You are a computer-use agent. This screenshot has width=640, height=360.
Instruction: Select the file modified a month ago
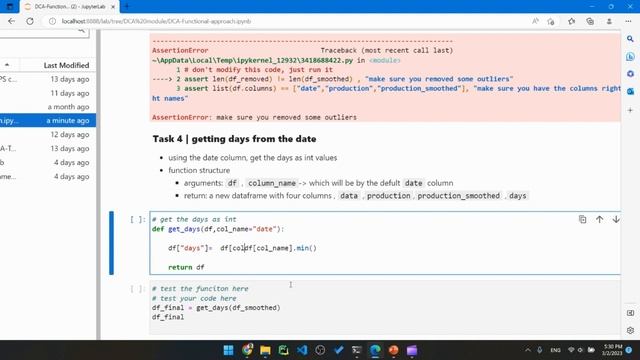[48, 107]
